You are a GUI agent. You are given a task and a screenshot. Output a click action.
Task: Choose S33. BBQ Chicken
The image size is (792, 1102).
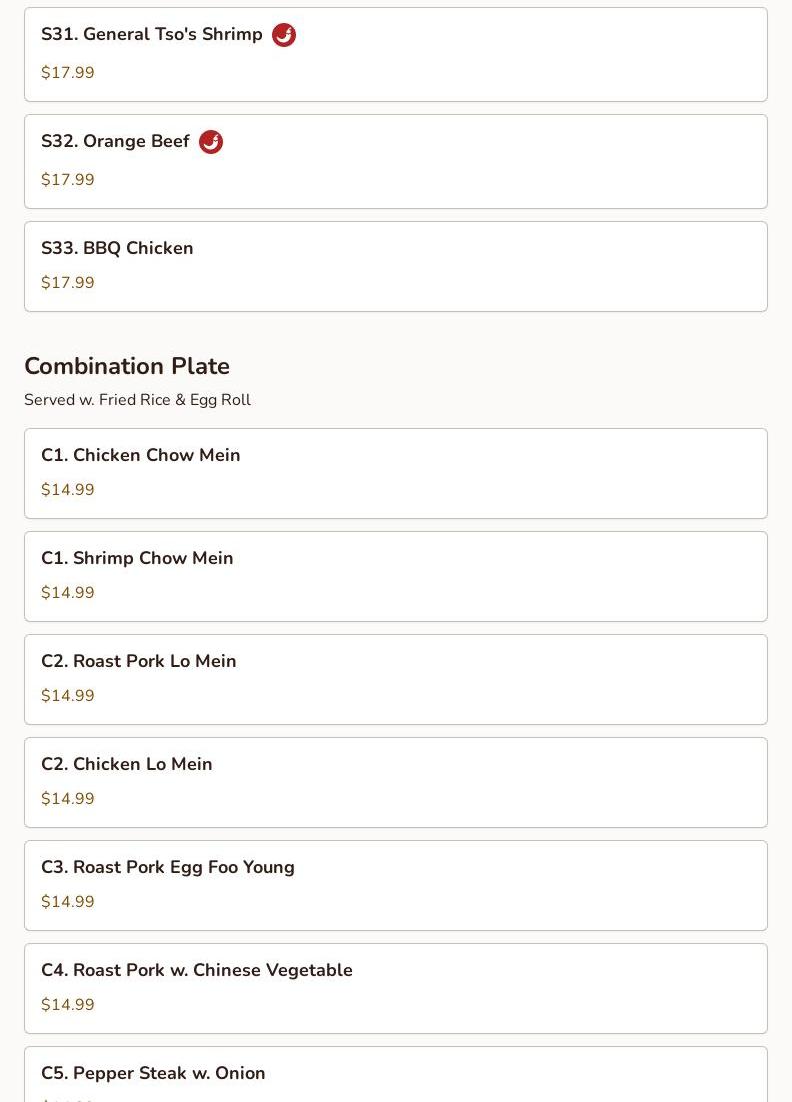117,248
